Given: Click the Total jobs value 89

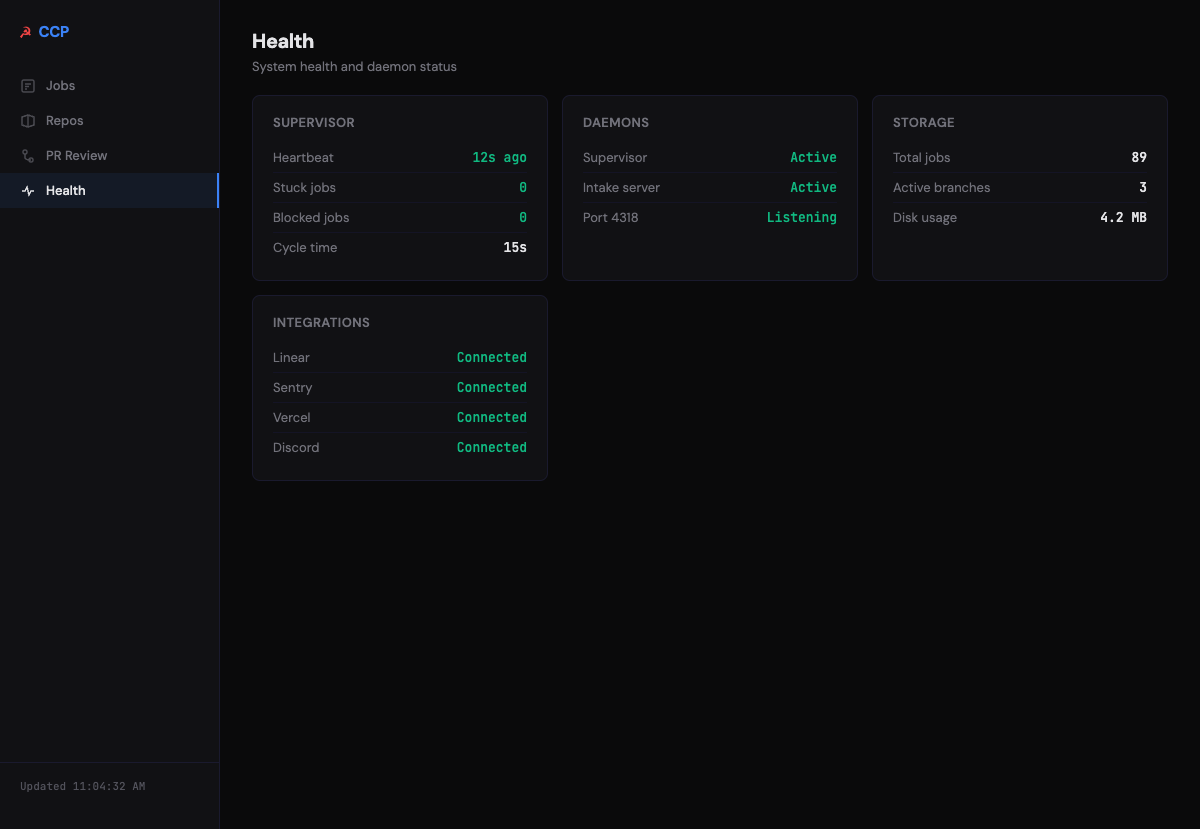Looking at the screenshot, I should coord(1139,158).
